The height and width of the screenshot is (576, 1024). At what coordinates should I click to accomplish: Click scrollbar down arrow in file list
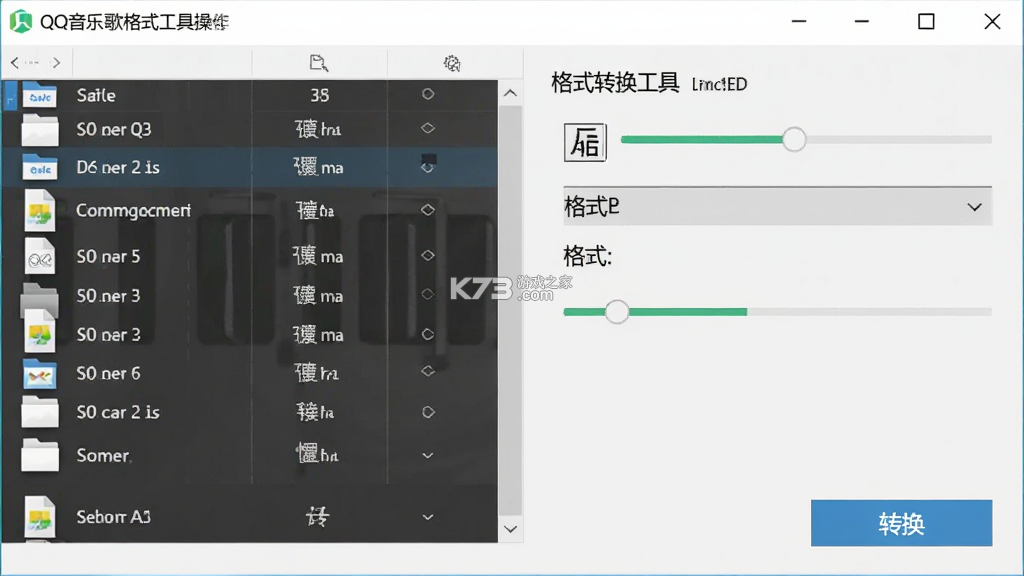pyautogui.click(x=510, y=529)
